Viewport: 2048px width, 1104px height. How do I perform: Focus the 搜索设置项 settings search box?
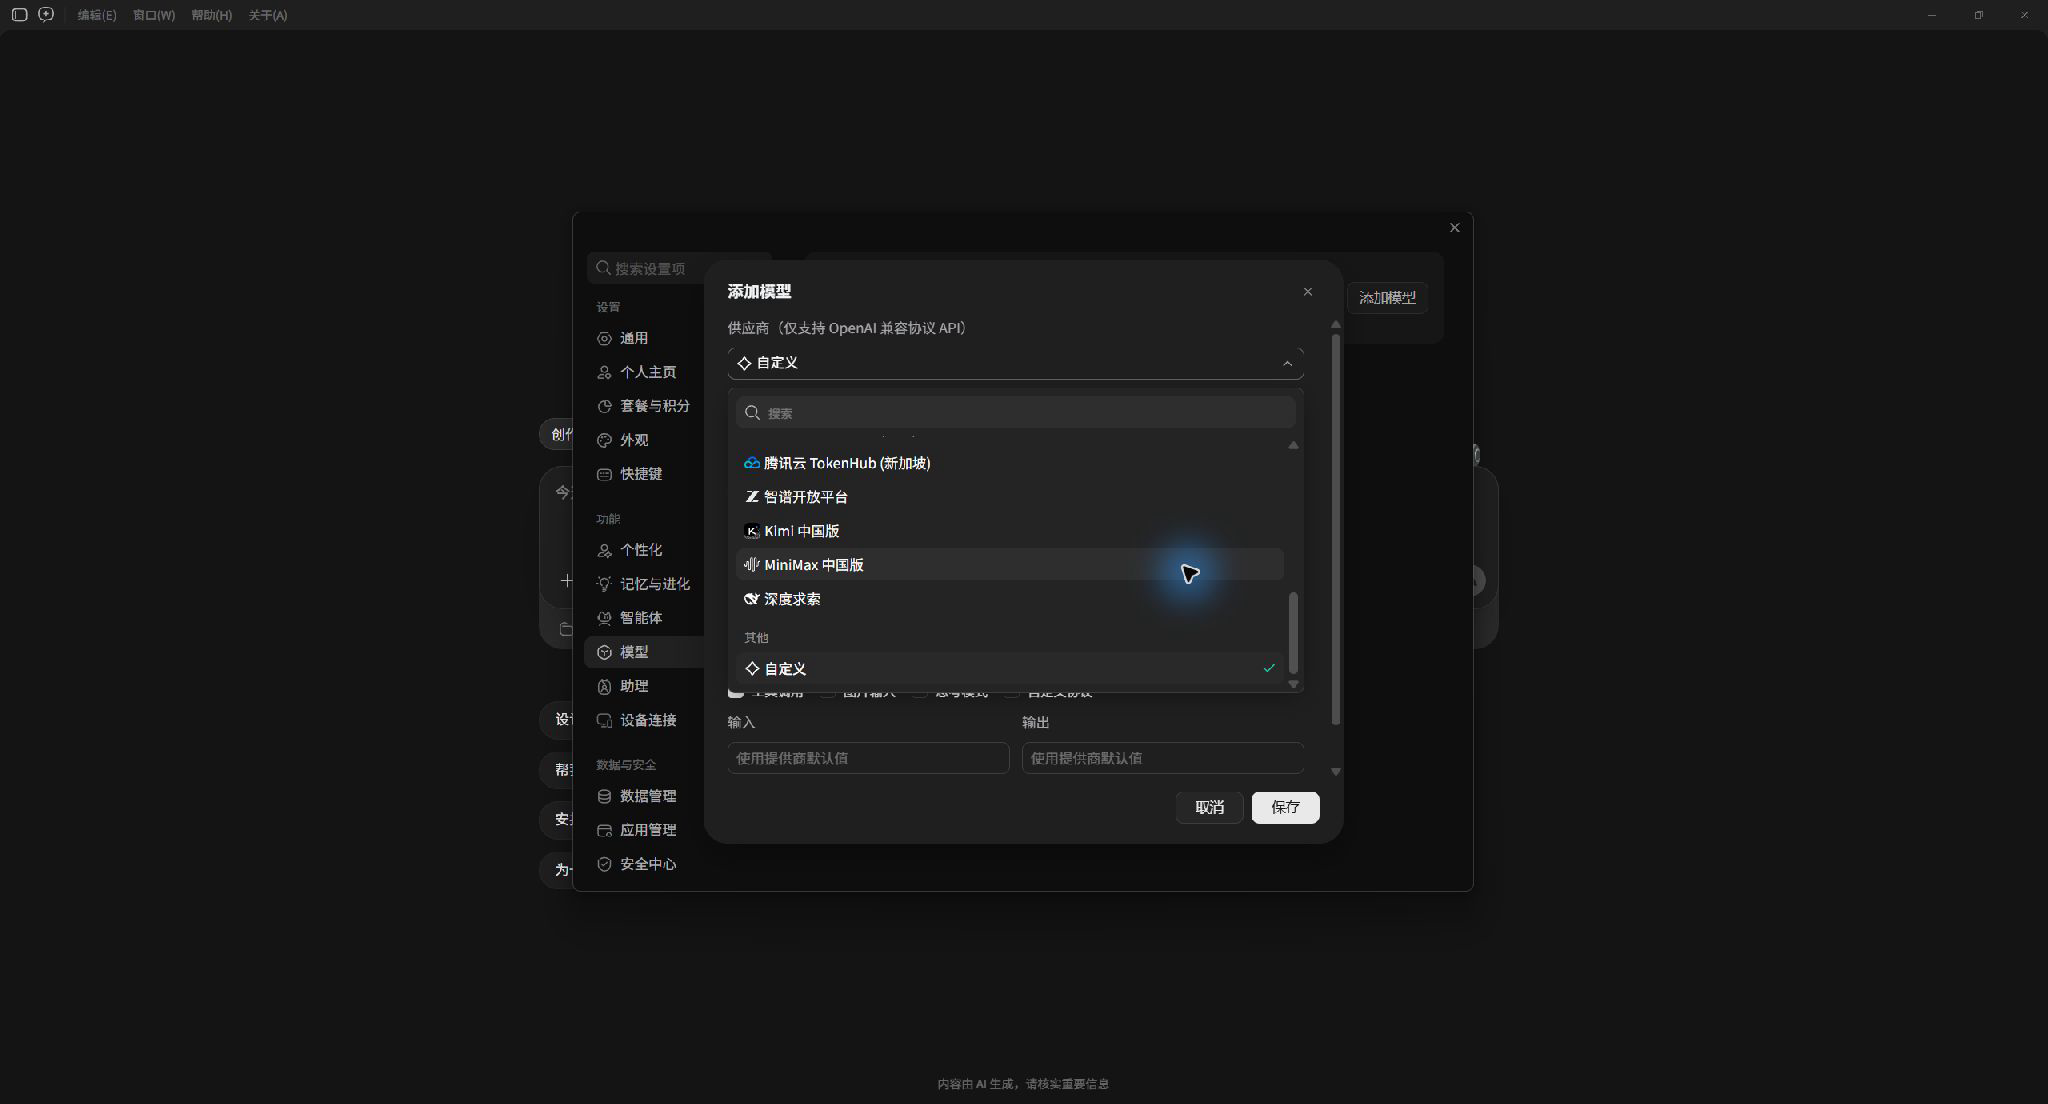coord(680,268)
